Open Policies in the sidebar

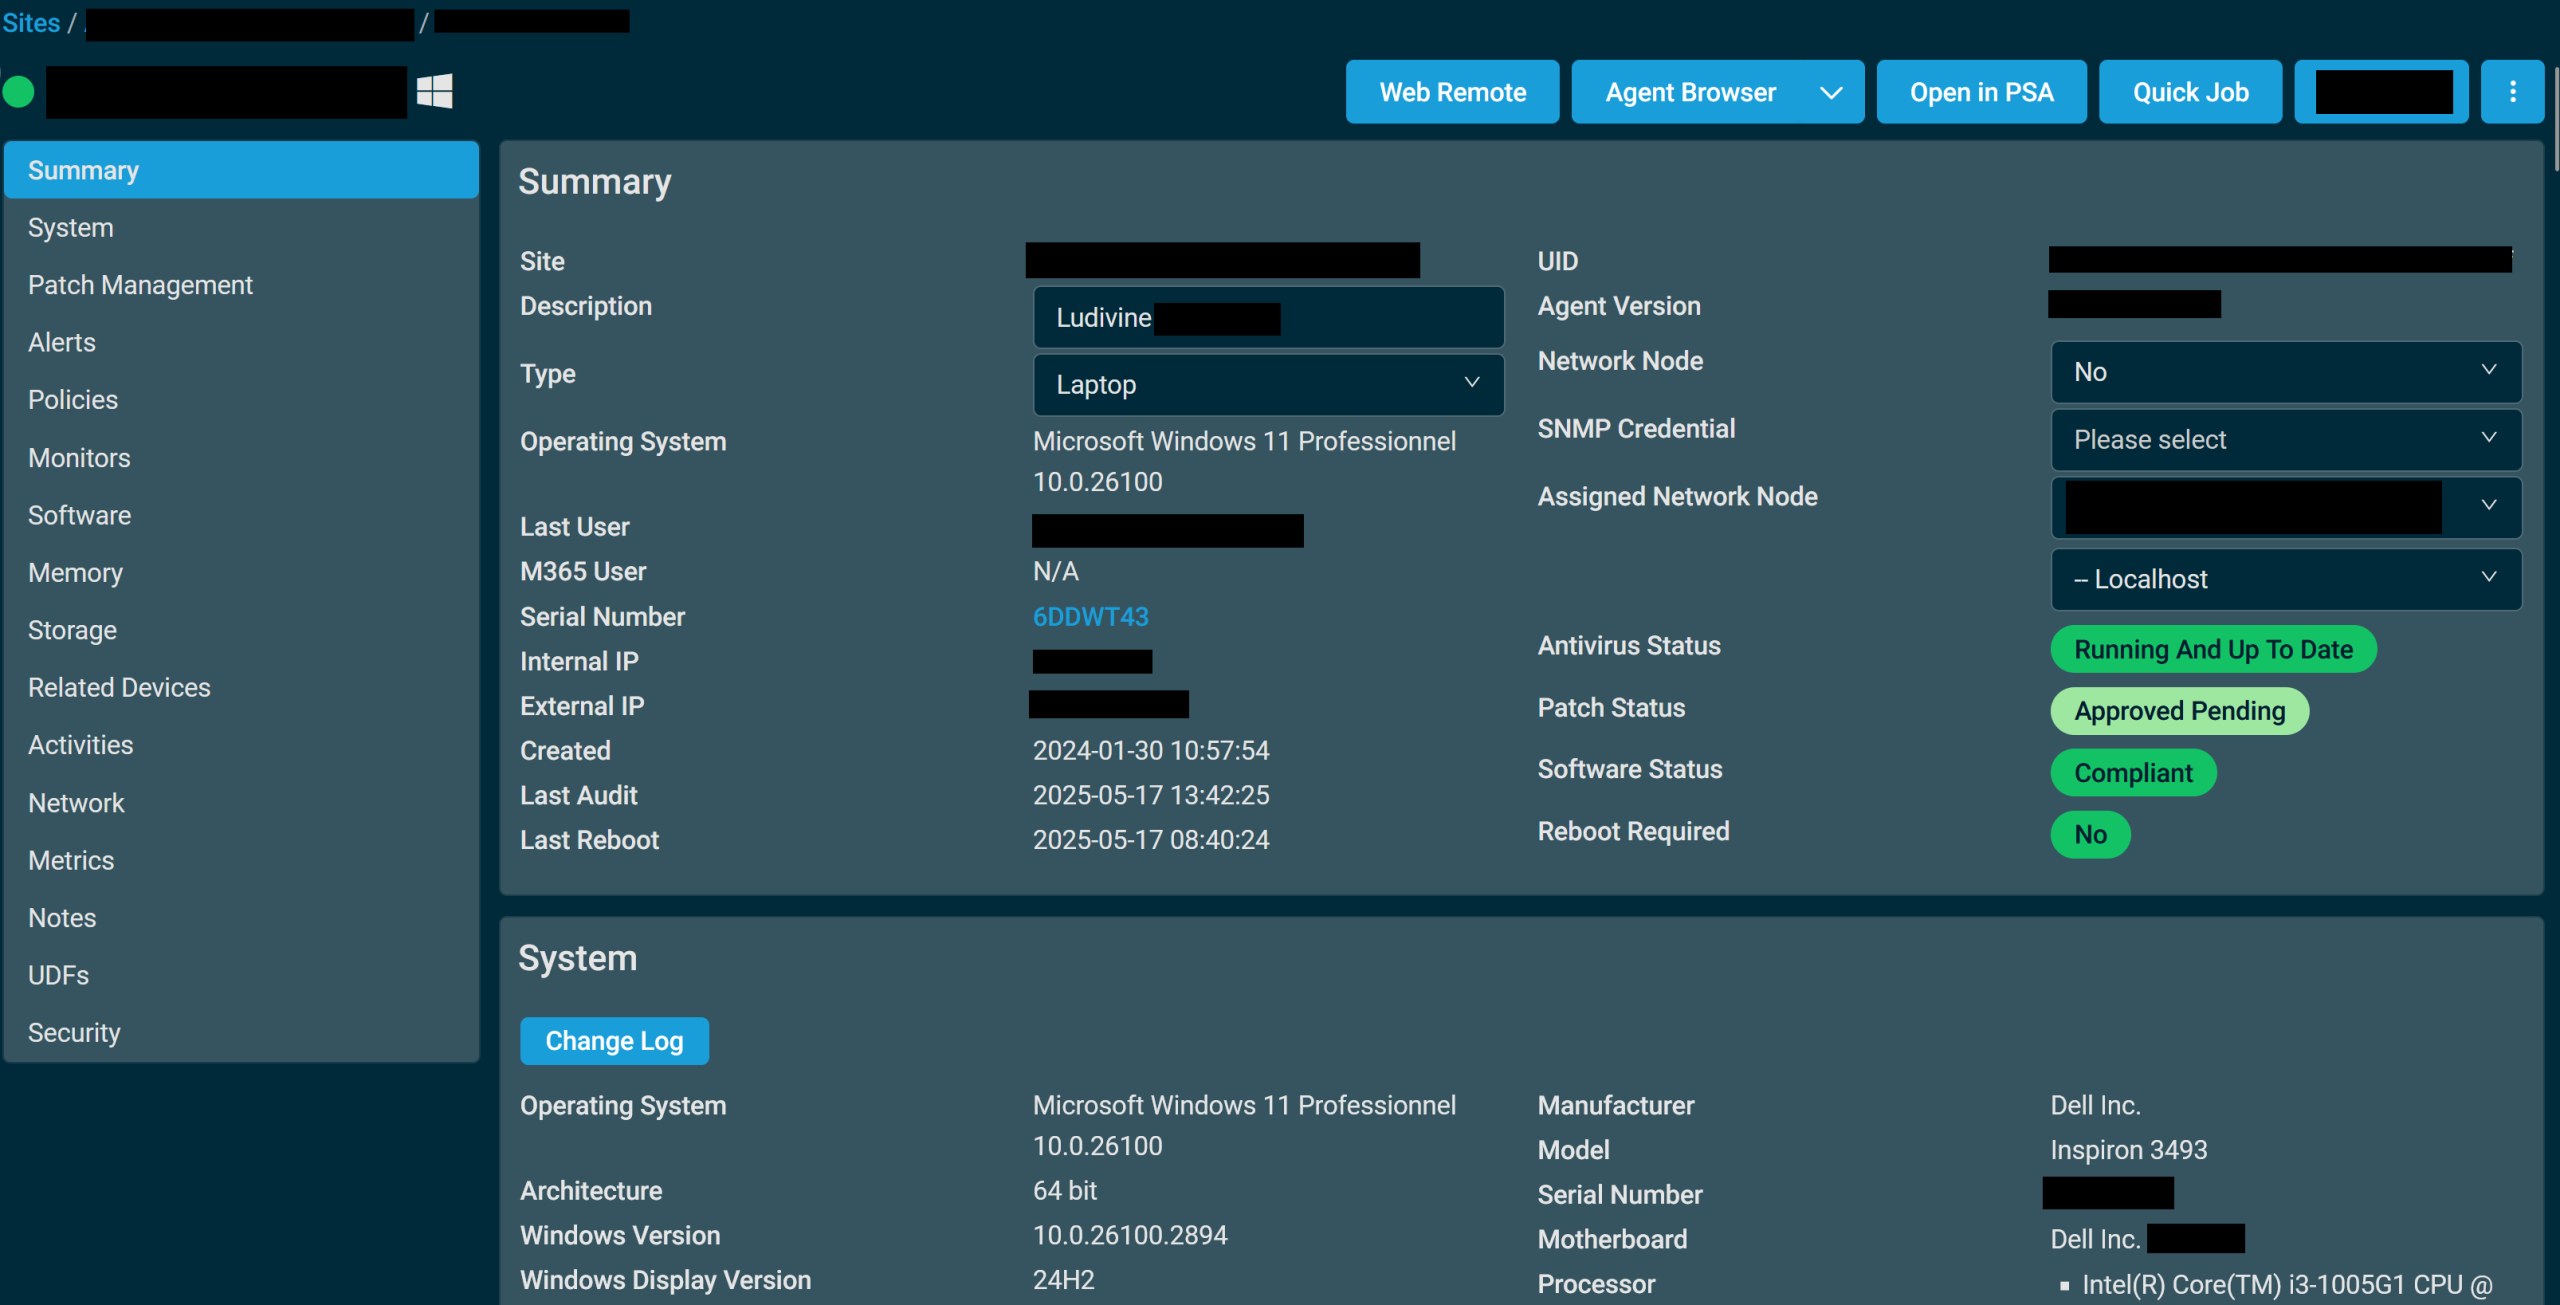pyautogui.click(x=241, y=400)
